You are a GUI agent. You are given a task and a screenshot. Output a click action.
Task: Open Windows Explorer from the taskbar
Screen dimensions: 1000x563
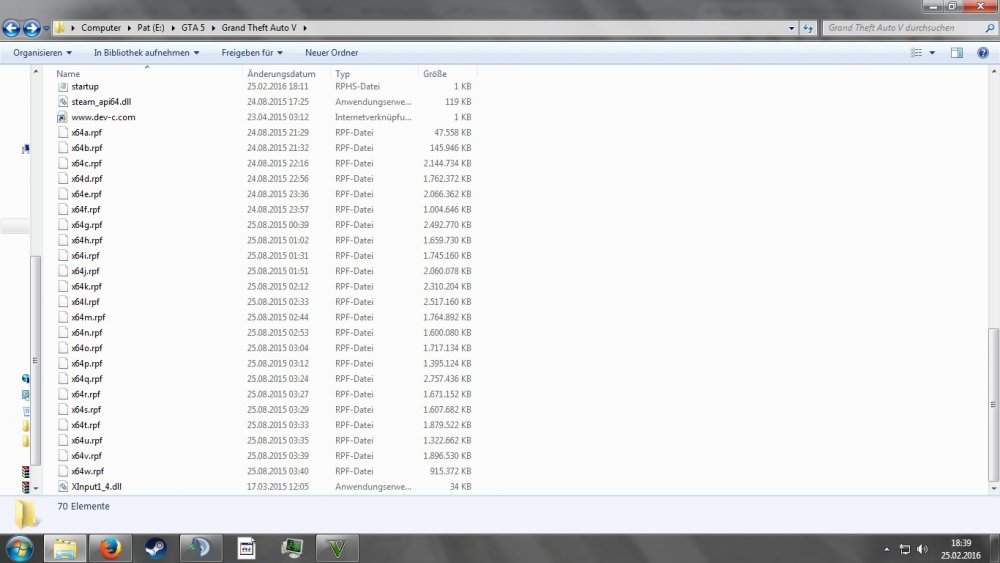pos(64,548)
